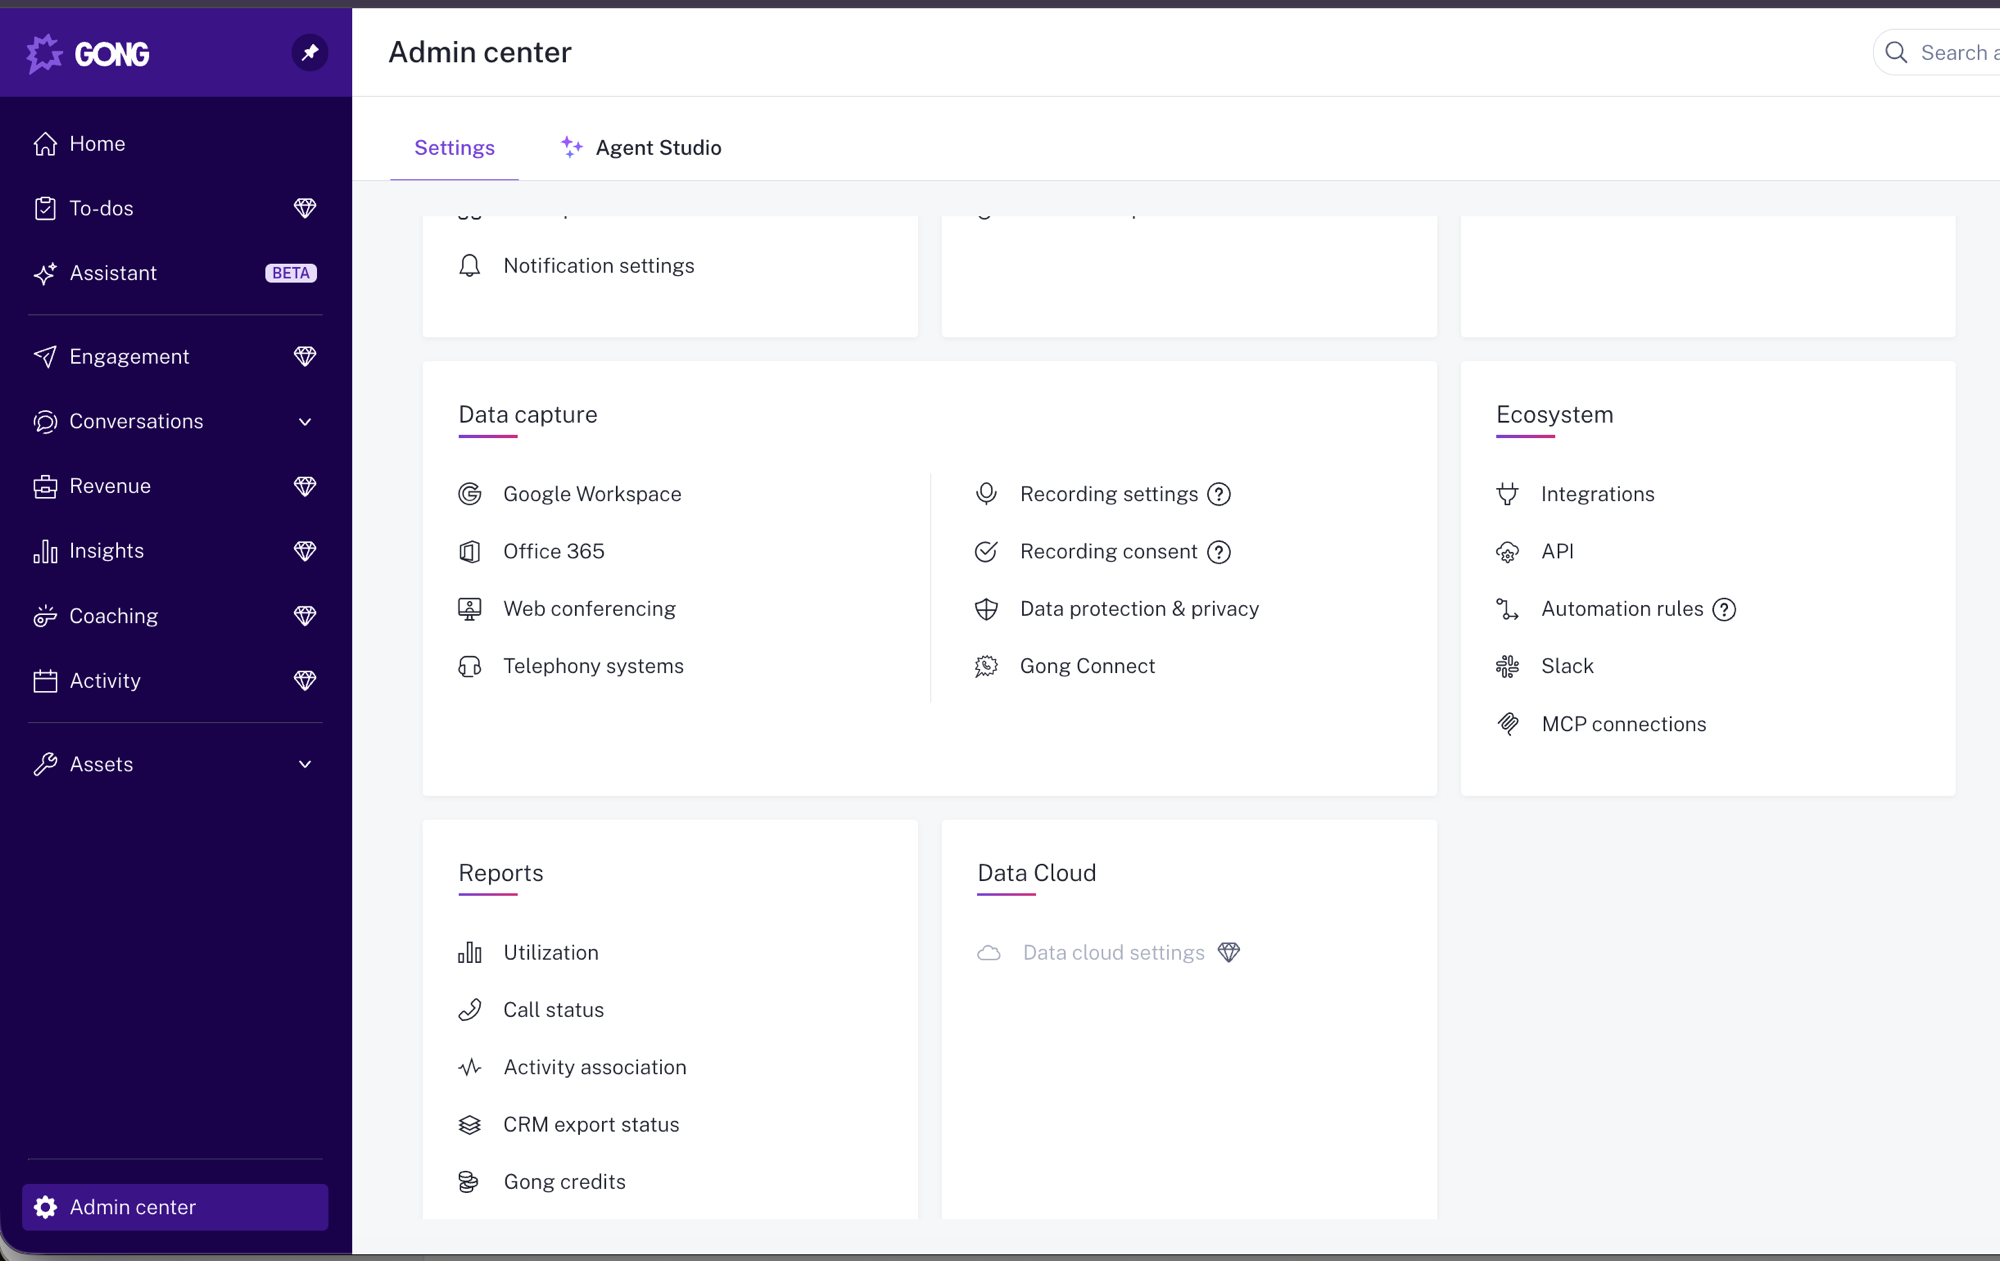Open Office 365 settings
This screenshot has height=1261, width=2000.
(x=553, y=552)
